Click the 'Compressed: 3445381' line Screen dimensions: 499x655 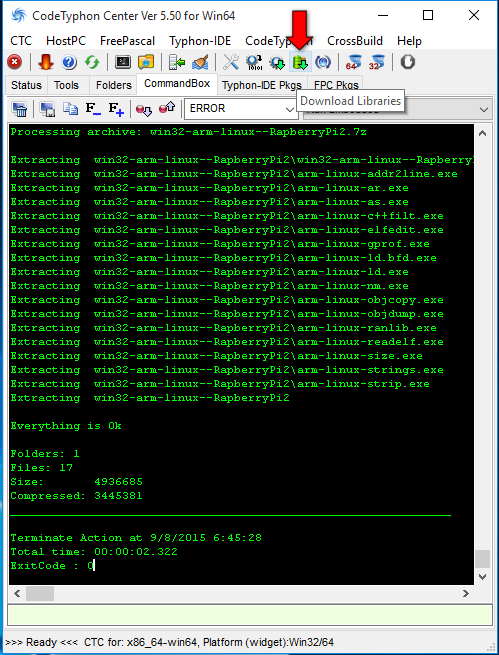click(x=76, y=496)
